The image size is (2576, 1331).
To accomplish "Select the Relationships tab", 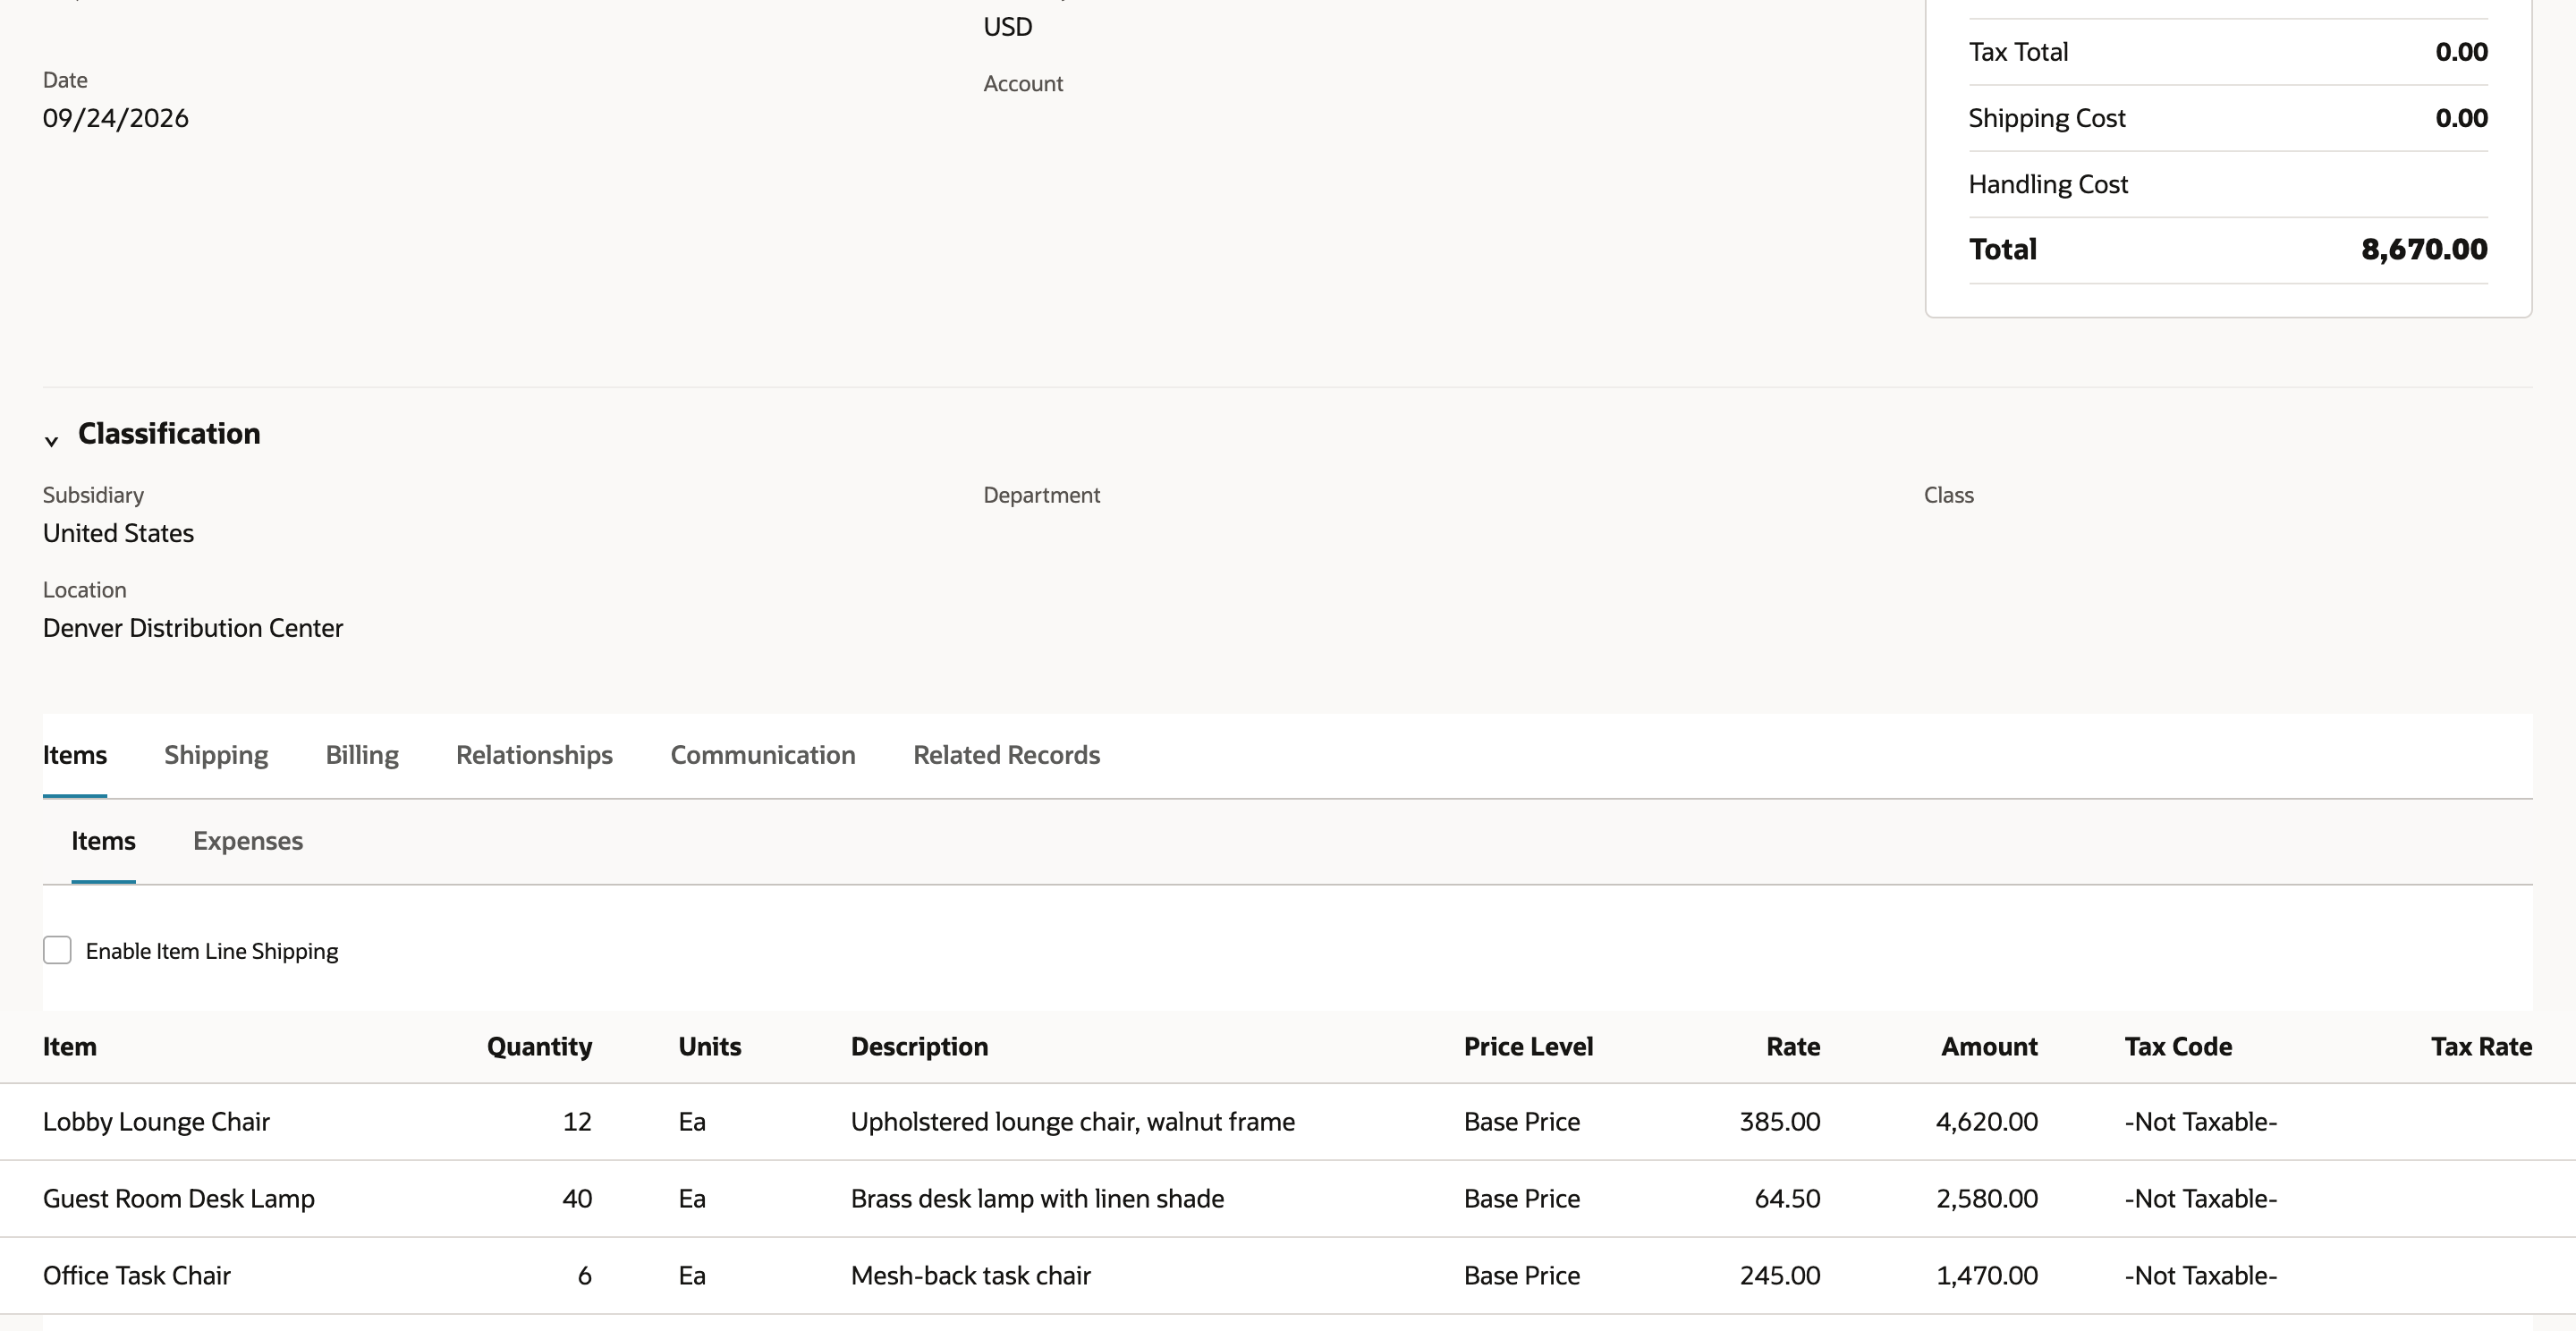I will coord(534,755).
